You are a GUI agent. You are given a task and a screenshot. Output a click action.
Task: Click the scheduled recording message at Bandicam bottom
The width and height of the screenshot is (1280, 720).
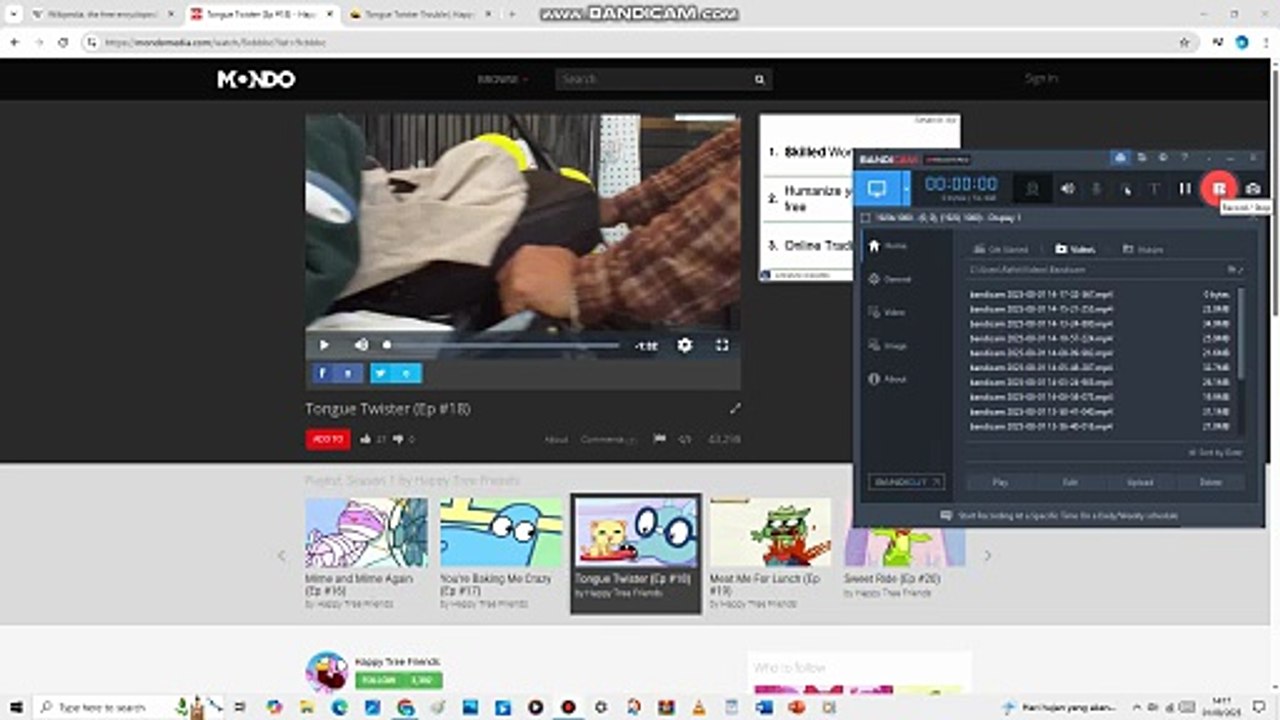[1060, 516]
